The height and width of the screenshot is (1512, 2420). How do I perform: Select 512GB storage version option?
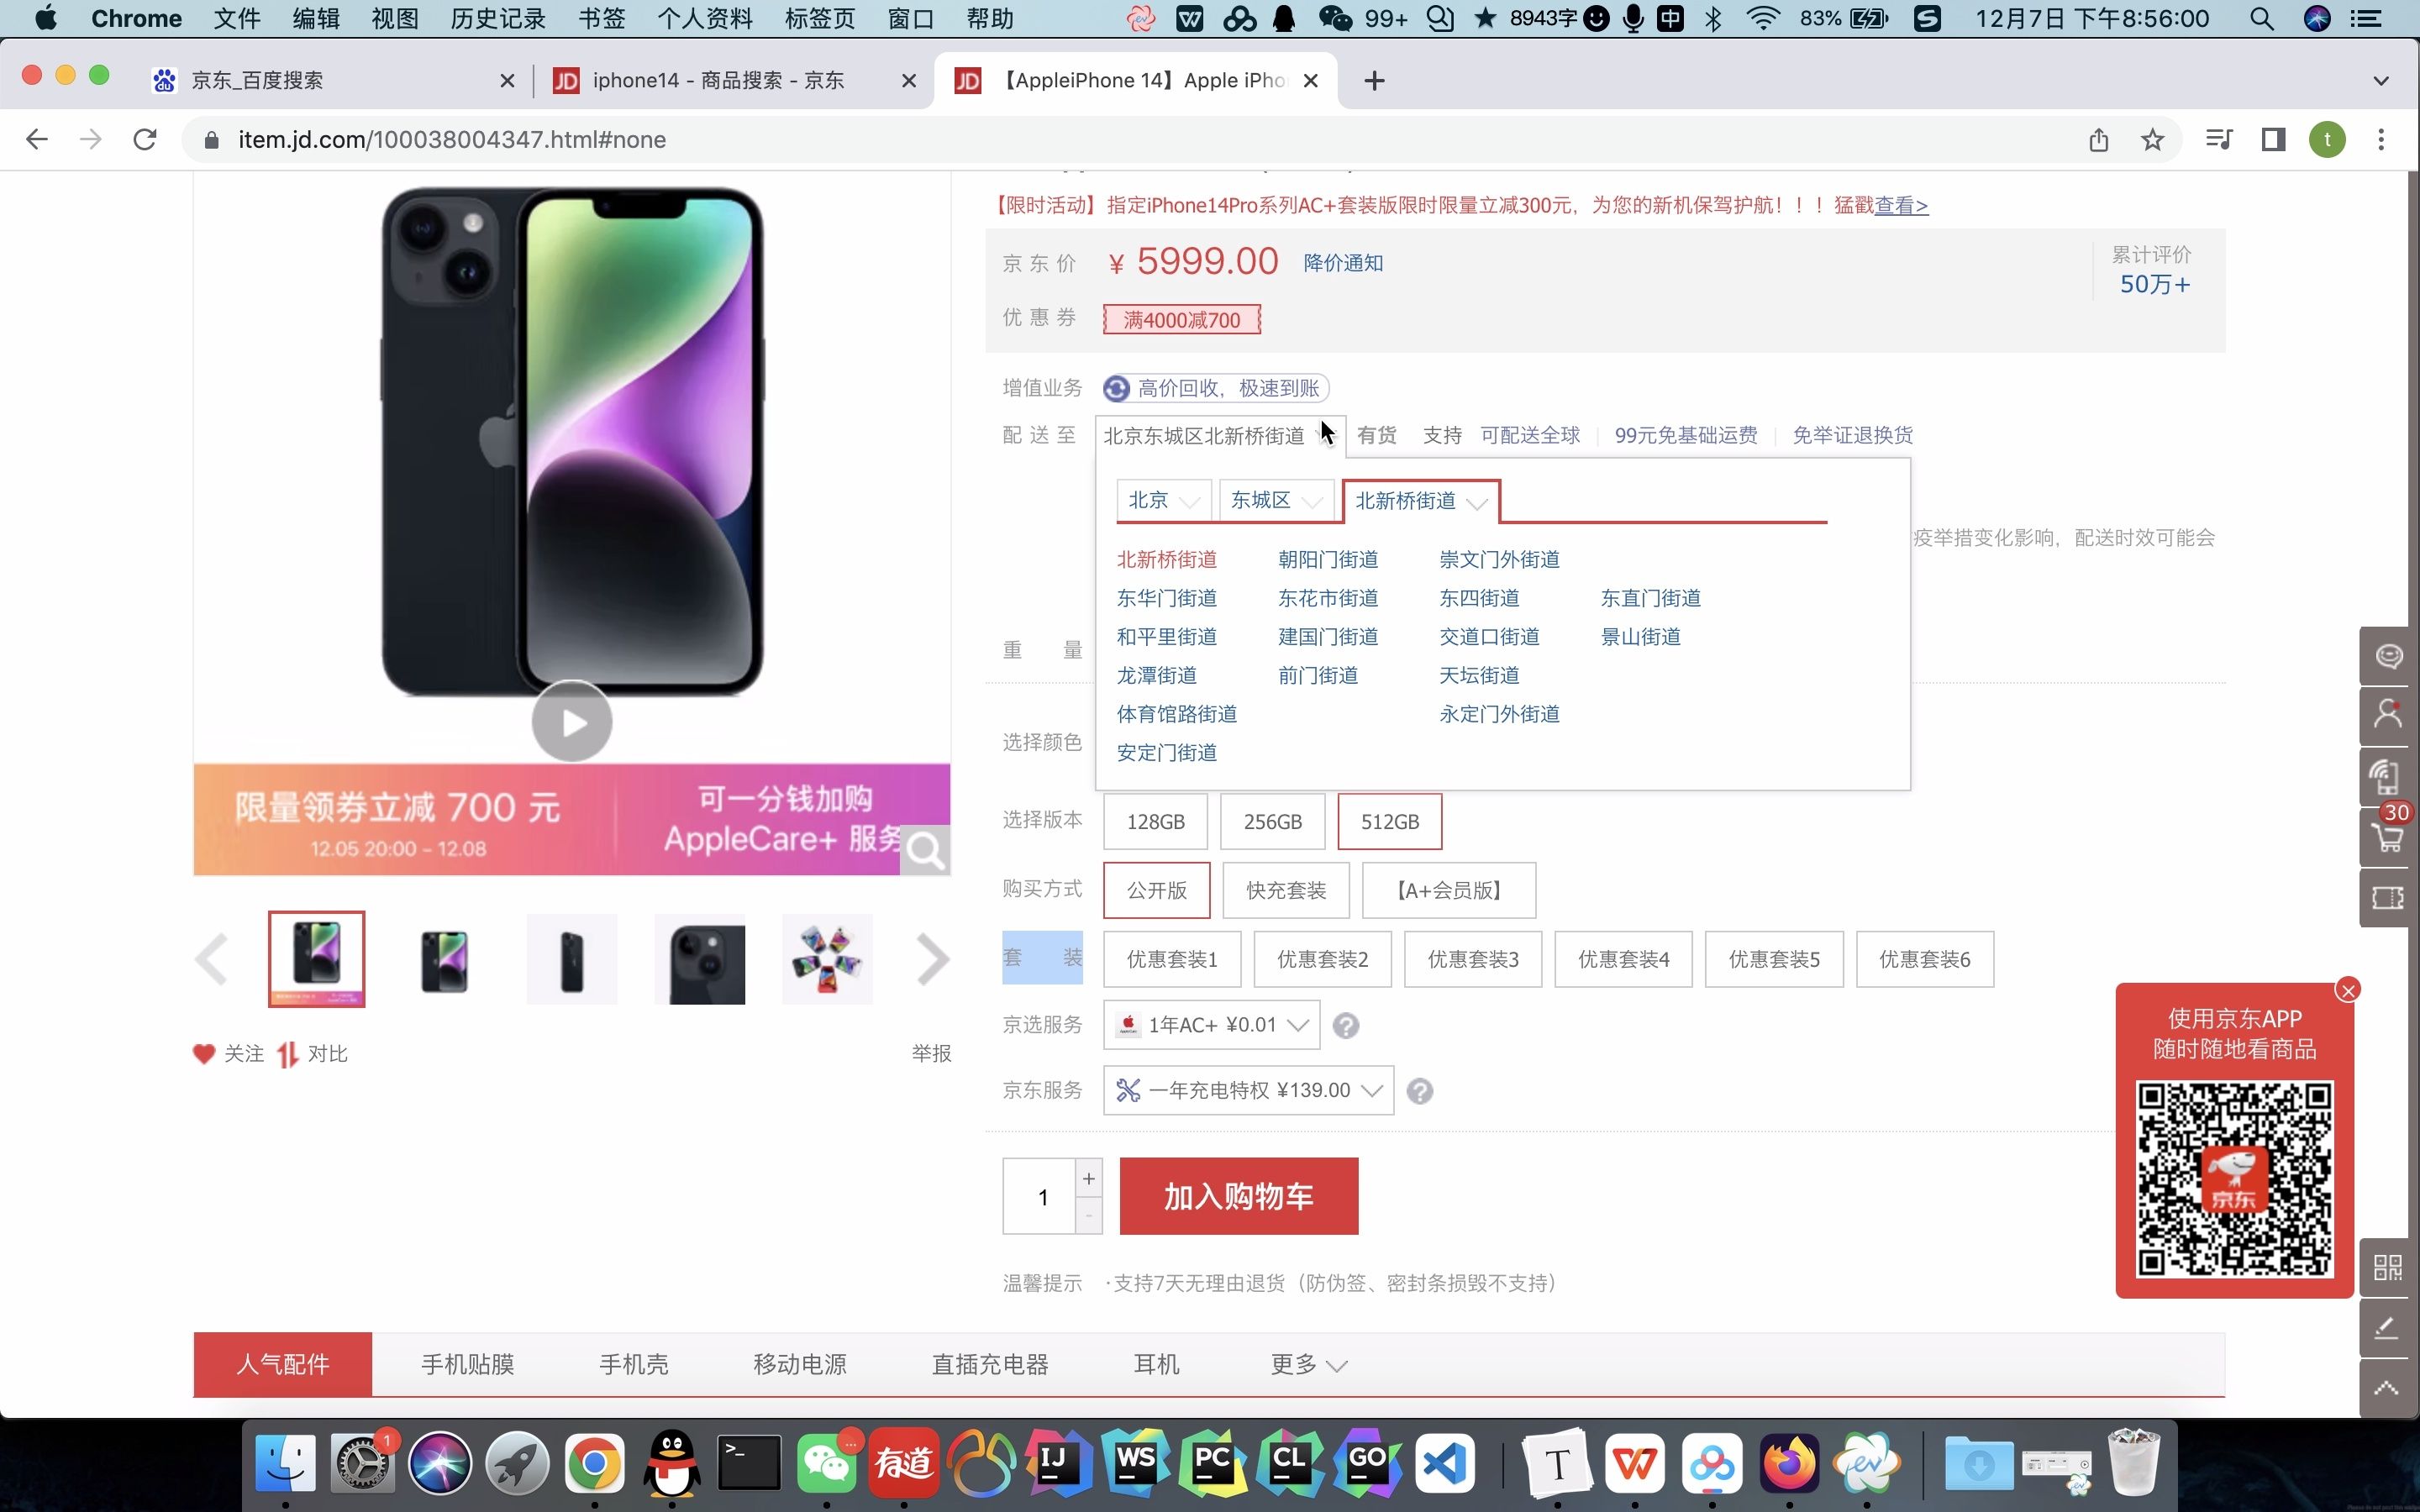tap(1389, 822)
